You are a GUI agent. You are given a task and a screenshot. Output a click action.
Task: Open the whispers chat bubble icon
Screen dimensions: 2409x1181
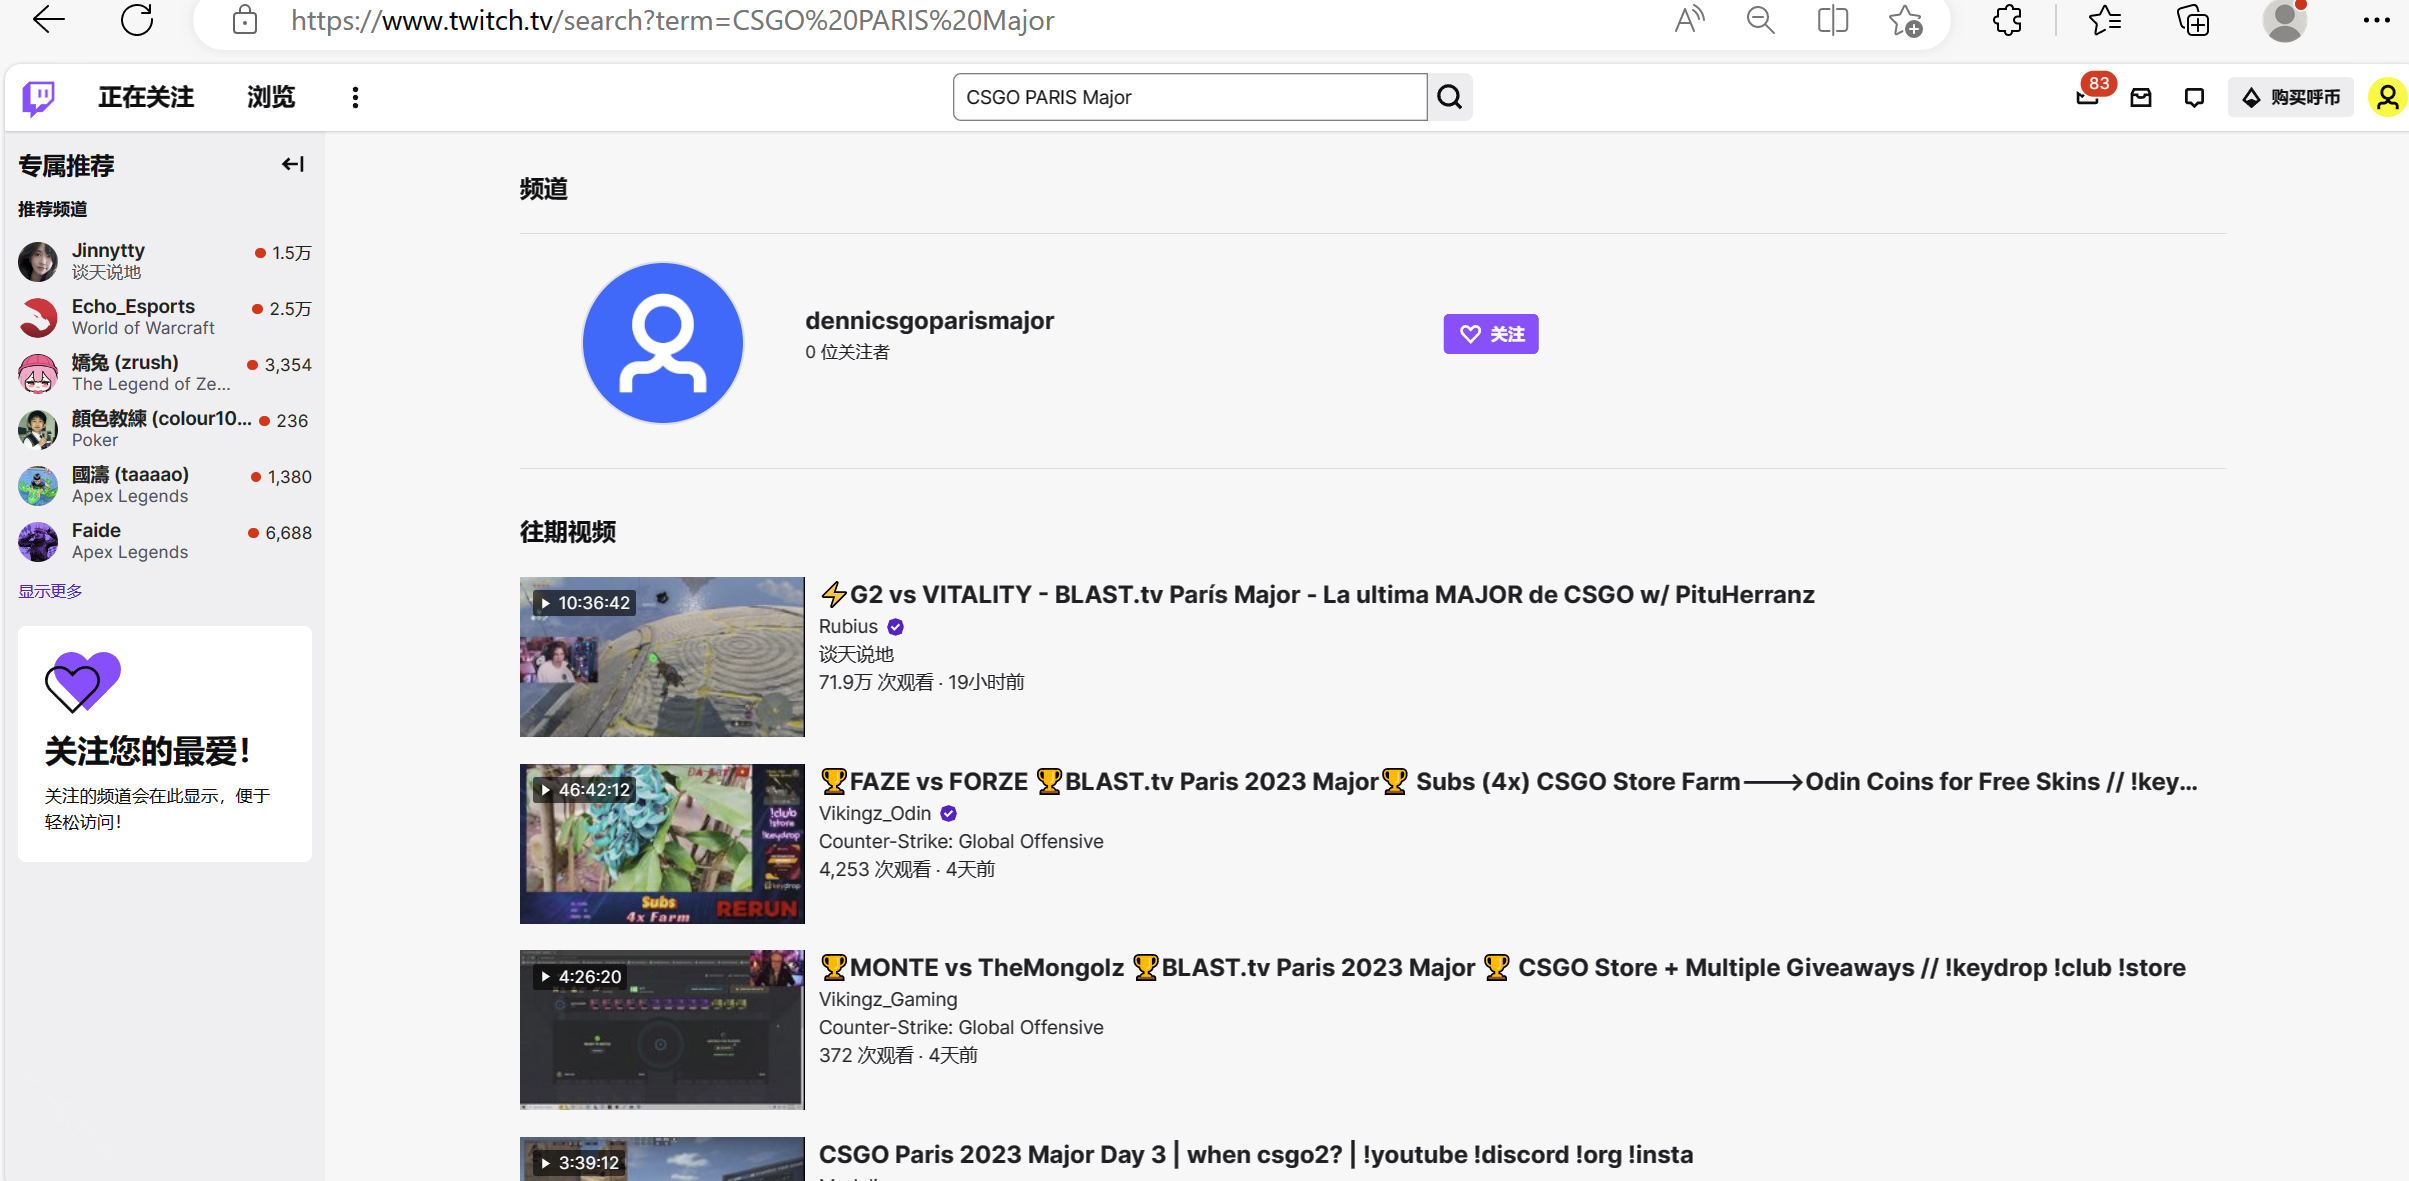pos(2194,97)
